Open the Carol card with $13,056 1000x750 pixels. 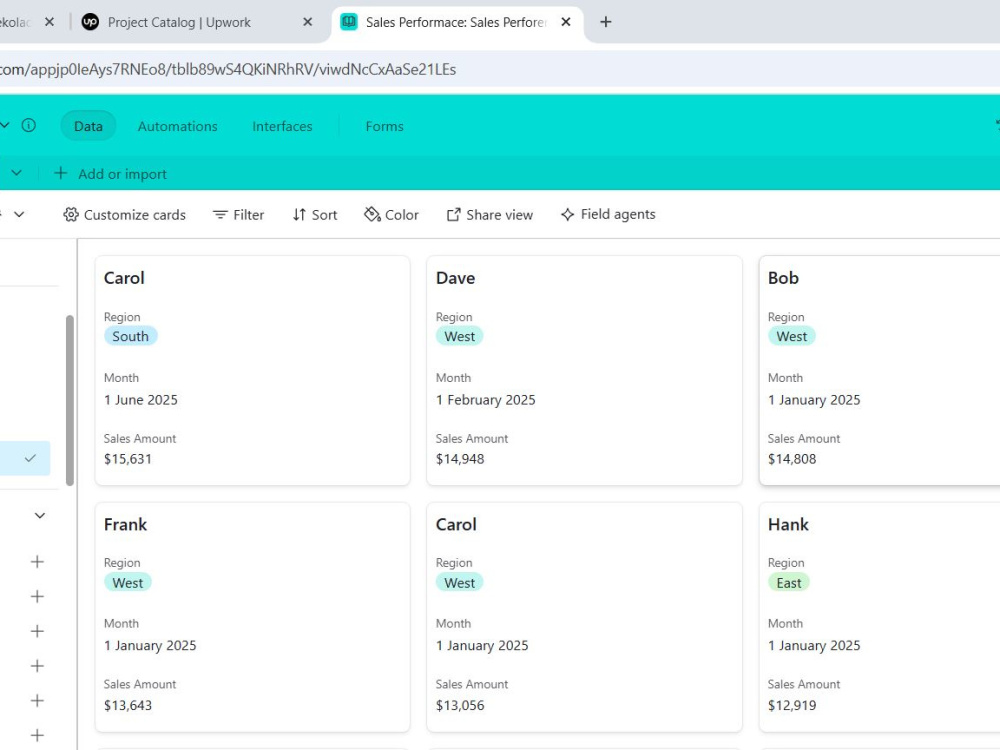584,617
